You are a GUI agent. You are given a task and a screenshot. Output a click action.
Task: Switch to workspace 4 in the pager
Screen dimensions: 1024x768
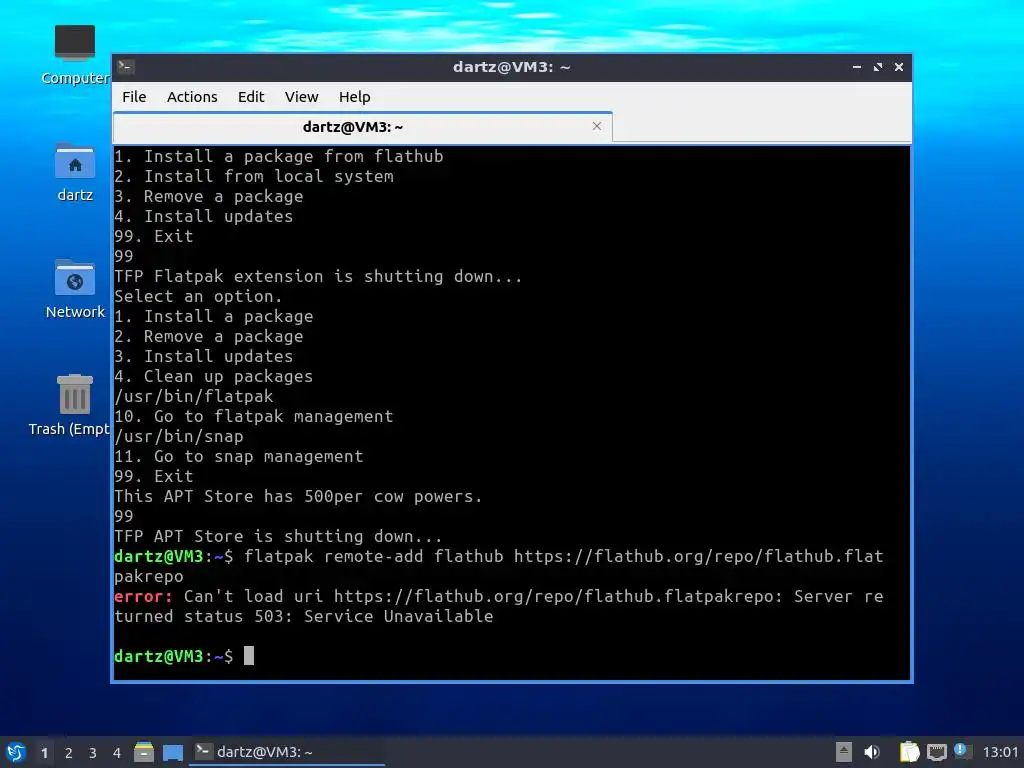click(x=117, y=753)
